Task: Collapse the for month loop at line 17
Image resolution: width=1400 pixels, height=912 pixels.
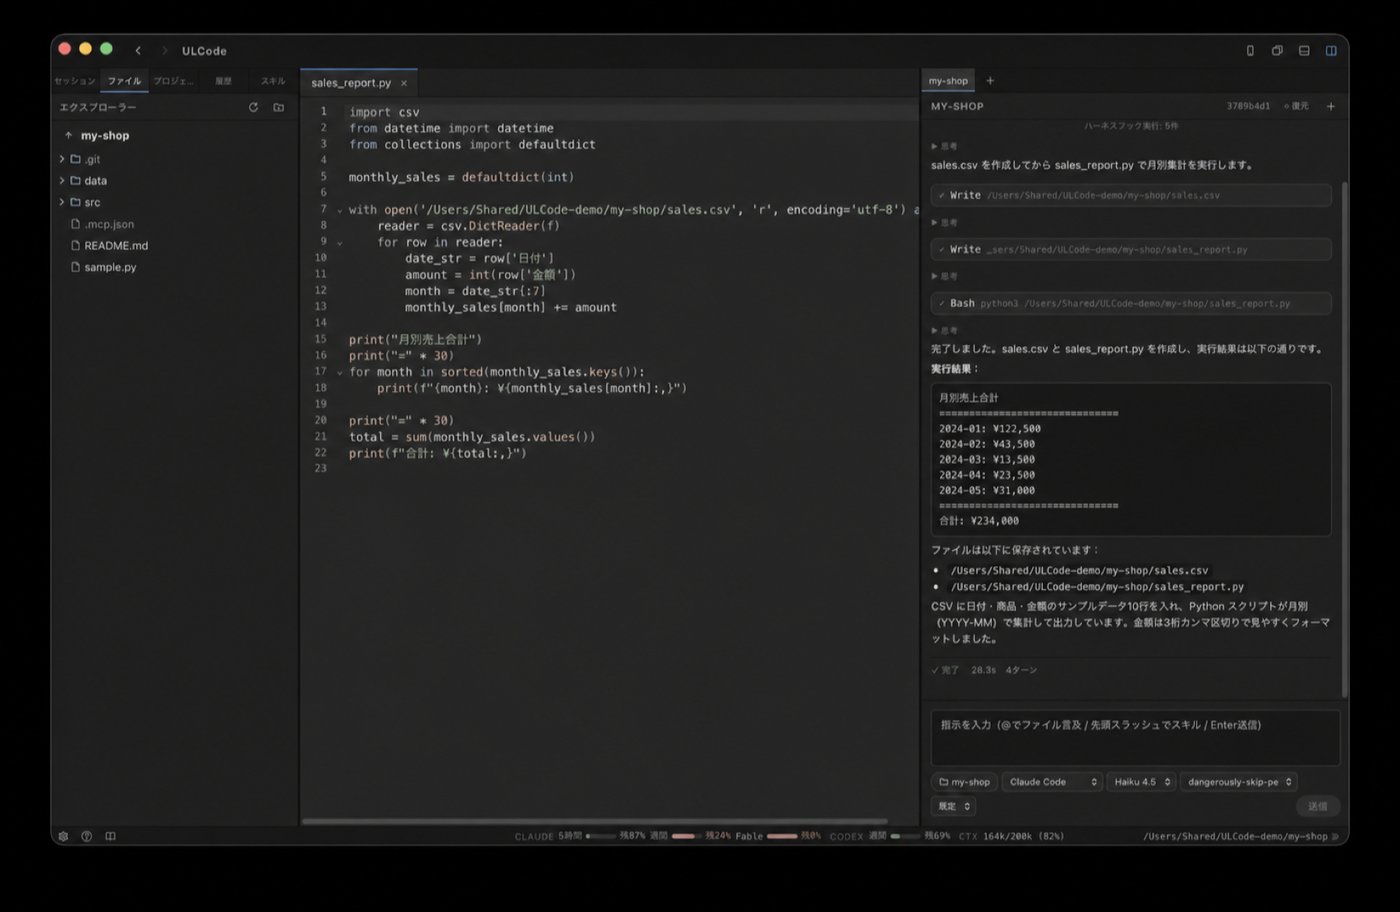Action: click(x=339, y=372)
